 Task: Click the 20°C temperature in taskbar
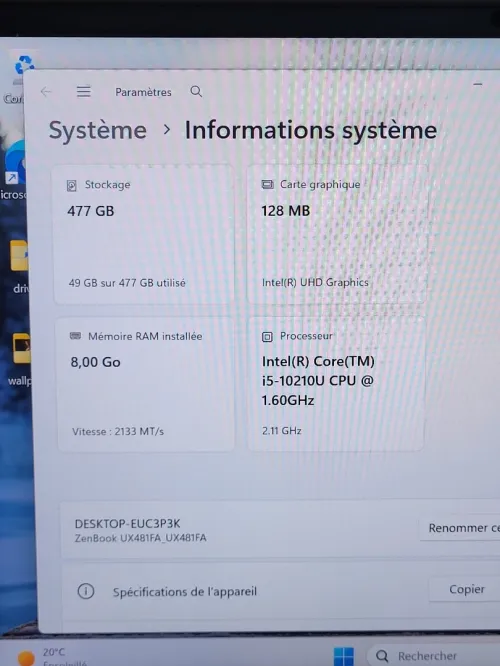[x=54, y=652]
